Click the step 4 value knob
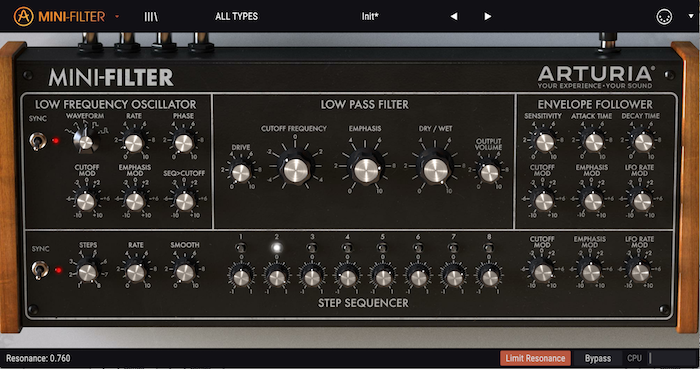700x369 pixels. [x=347, y=278]
